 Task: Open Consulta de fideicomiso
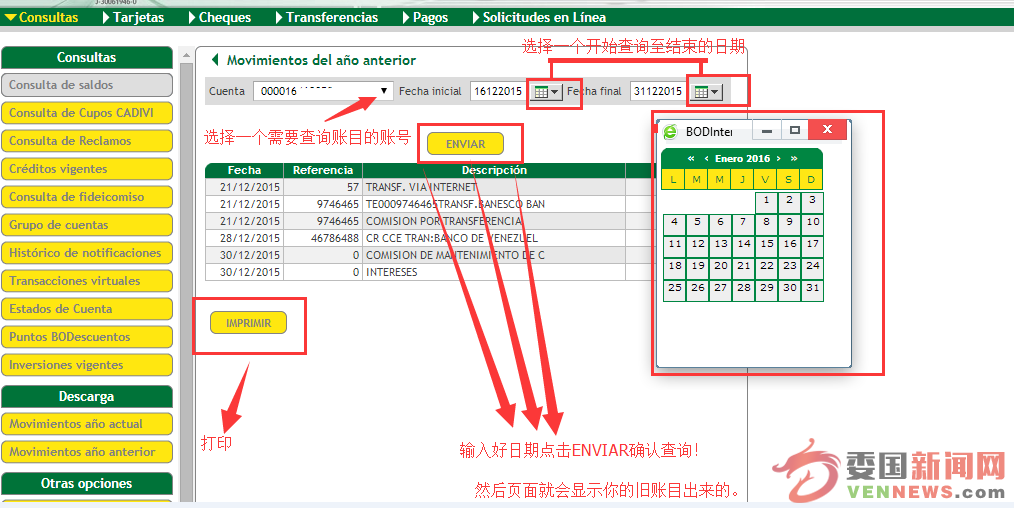(87, 196)
